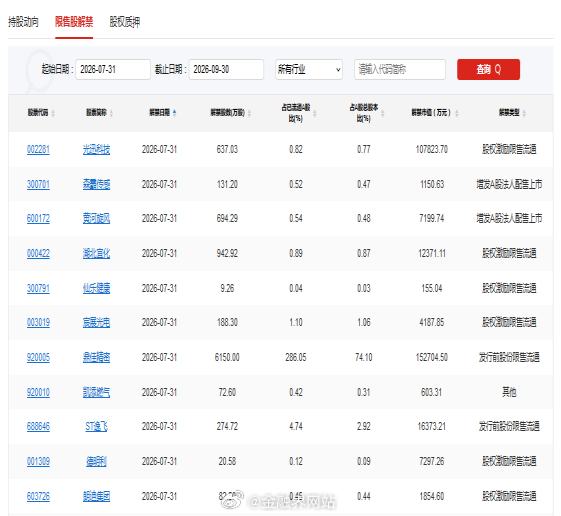Viewport: 561px width, 516px height.
Task: Open stock code 920005 link
Action: click(x=38, y=357)
